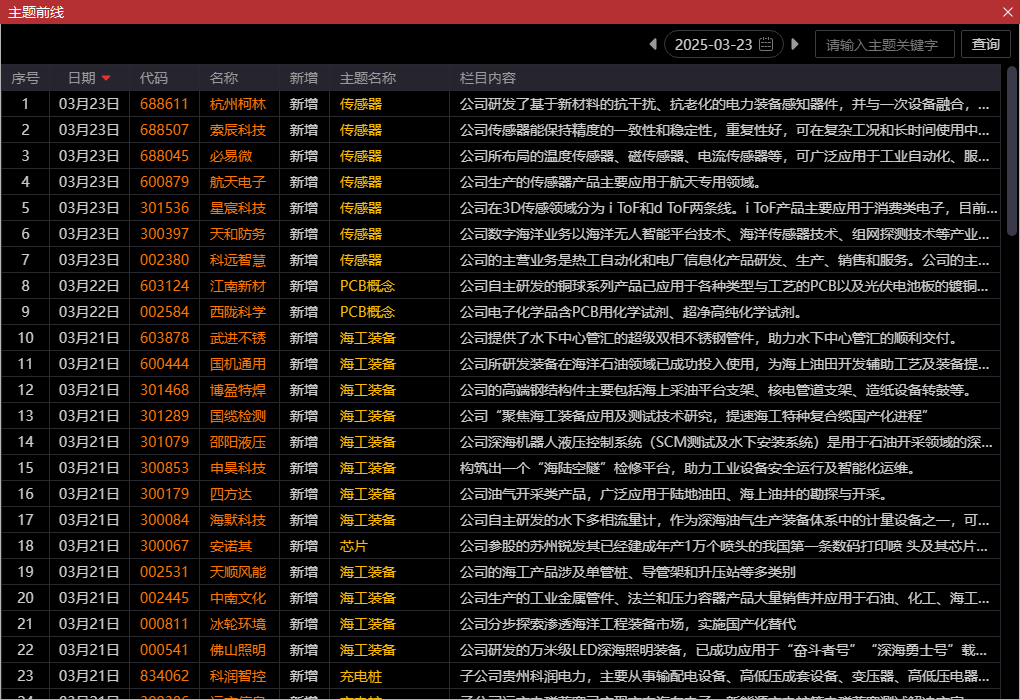This screenshot has height=700, width=1020.
Task: Select stock code 300397
Action: (164, 234)
